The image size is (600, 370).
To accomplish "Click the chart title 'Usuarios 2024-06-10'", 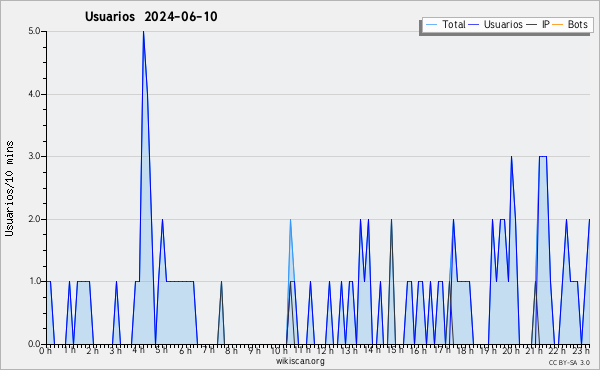I will tap(151, 17).
